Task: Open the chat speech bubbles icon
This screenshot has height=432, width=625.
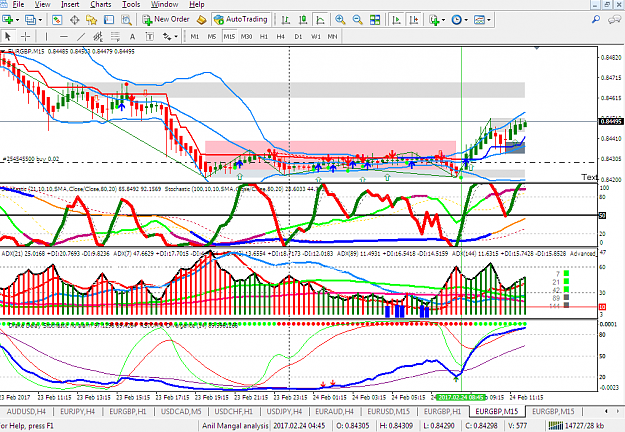Action: [x=615, y=19]
